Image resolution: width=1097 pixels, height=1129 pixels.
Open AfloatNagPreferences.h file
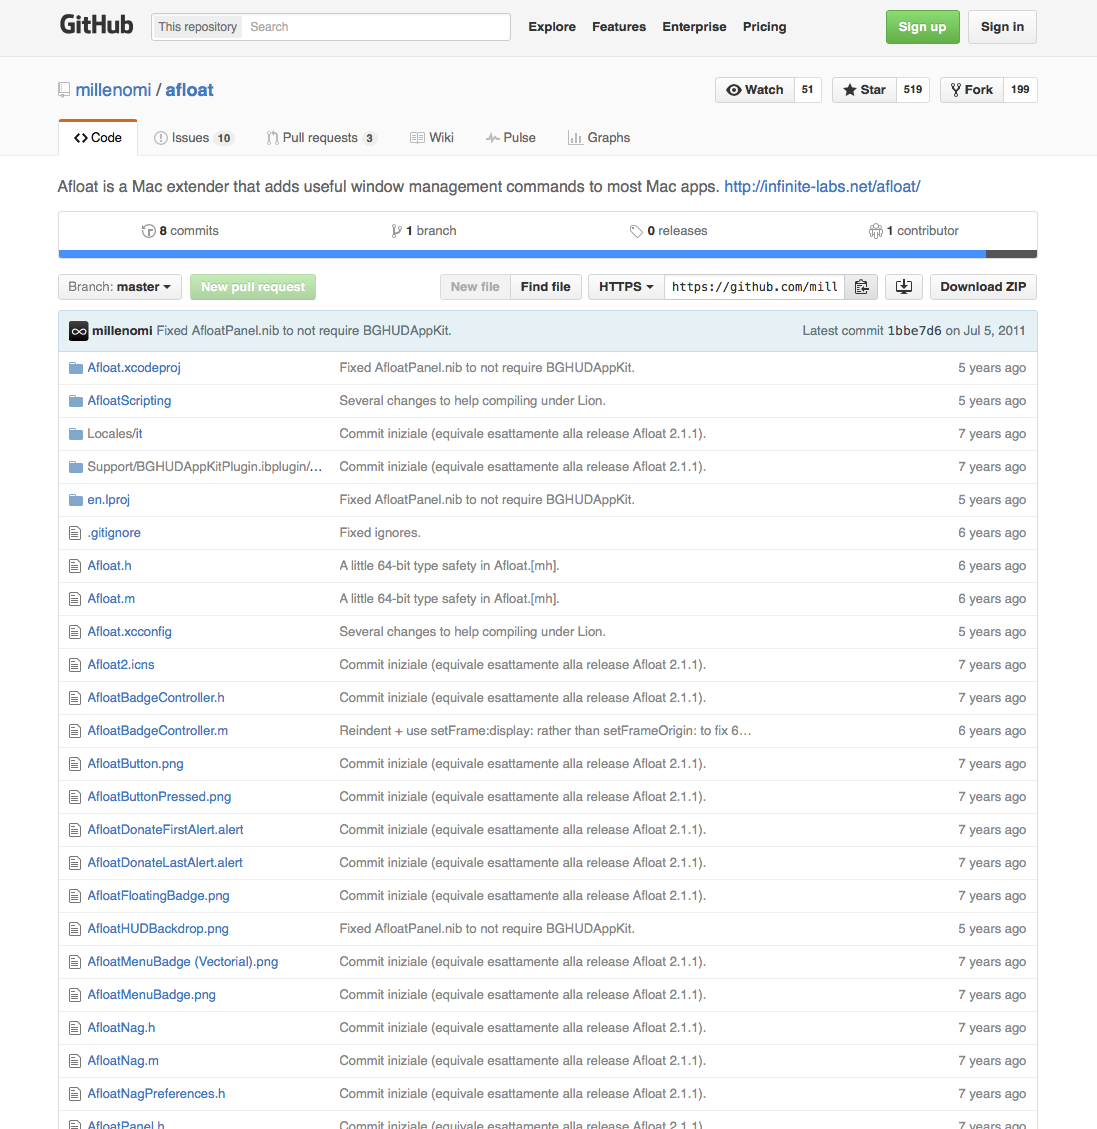(156, 1094)
